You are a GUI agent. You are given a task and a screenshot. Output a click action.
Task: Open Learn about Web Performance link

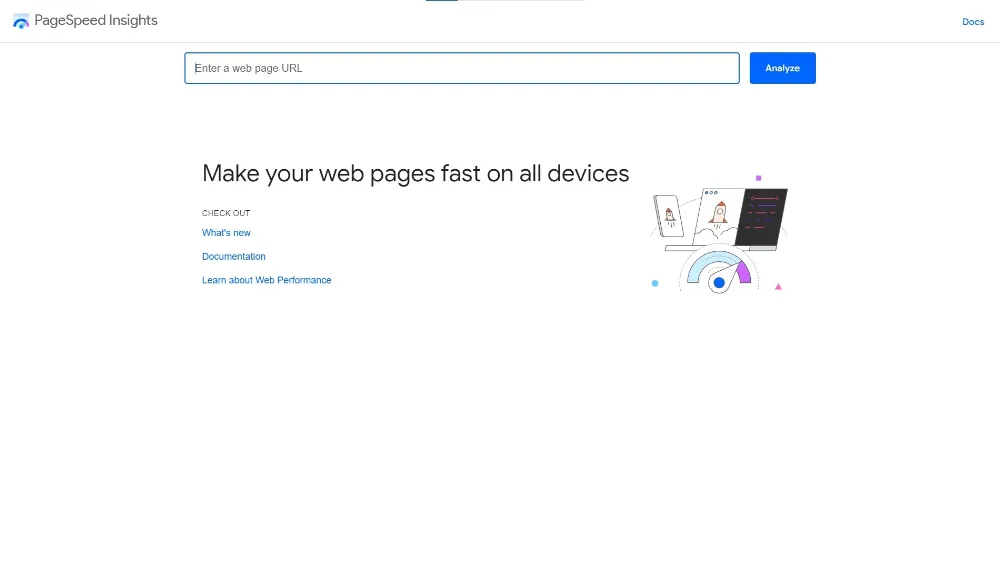[x=267, y=280]
